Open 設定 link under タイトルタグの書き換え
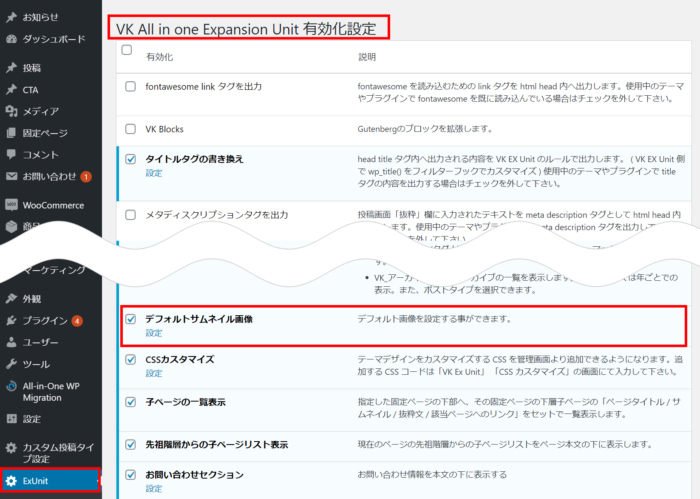This screenshot has width=700, height=499. click(x=154, y=173)
